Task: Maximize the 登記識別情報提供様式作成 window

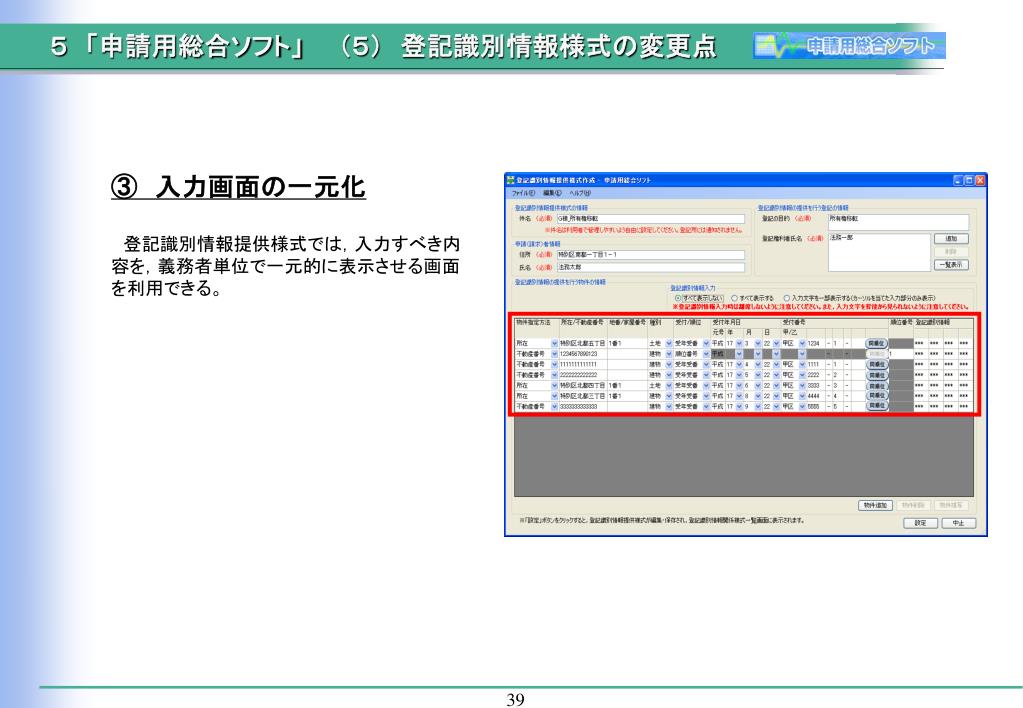Action: coord(970,180)
